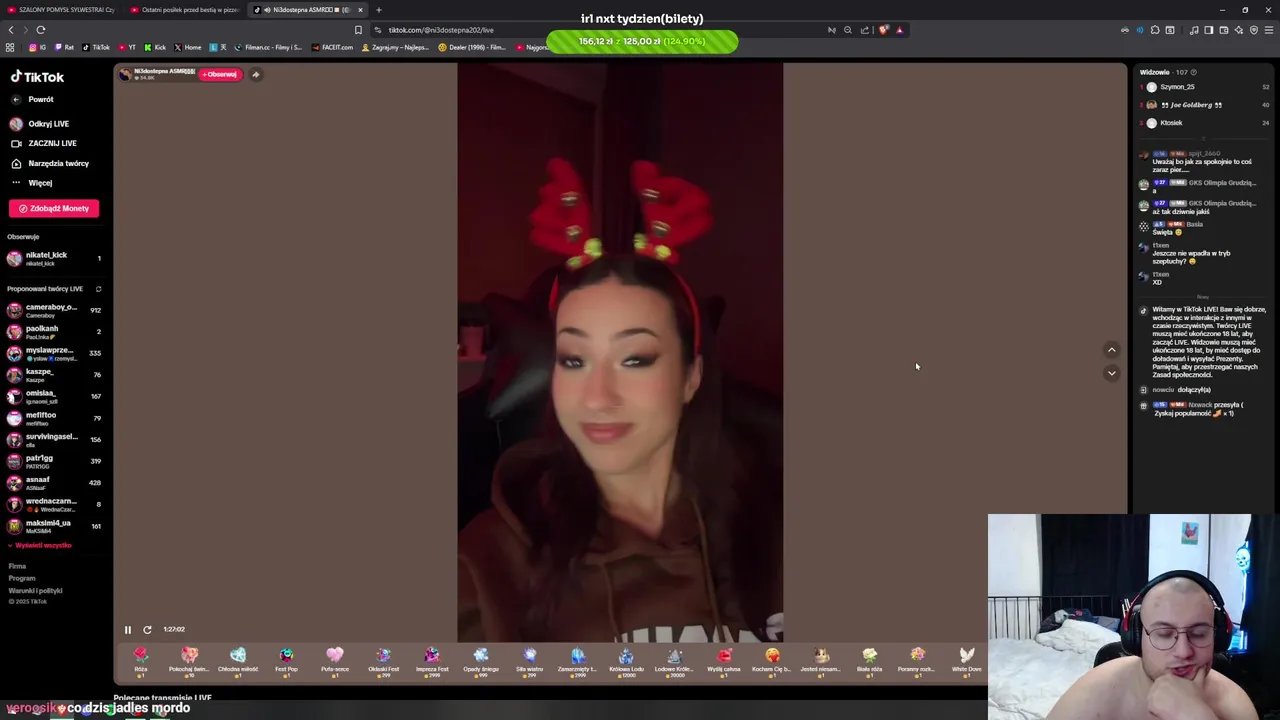Share the live stream via arrow icon
This screenshot has width=1280, height=720.
pos(256,74)
